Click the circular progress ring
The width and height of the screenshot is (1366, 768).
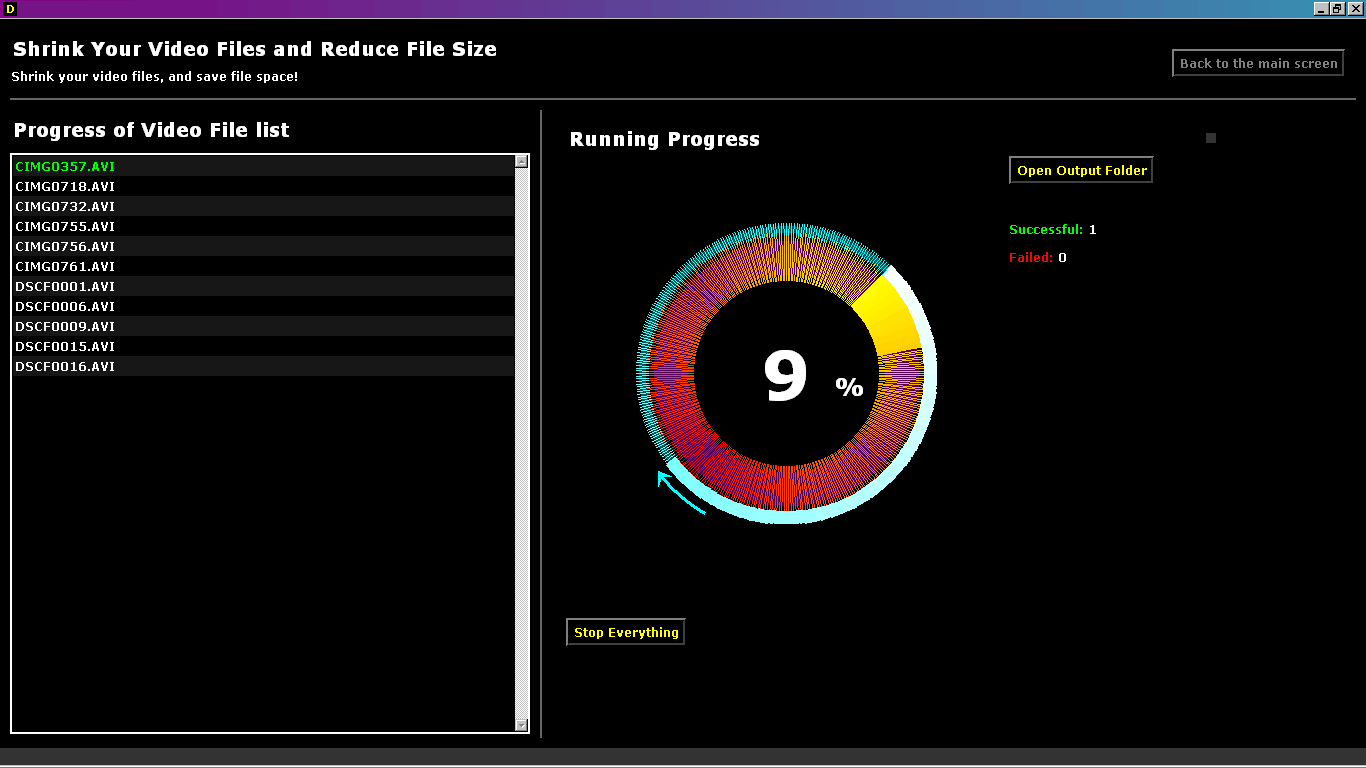(x=787, y=373)
